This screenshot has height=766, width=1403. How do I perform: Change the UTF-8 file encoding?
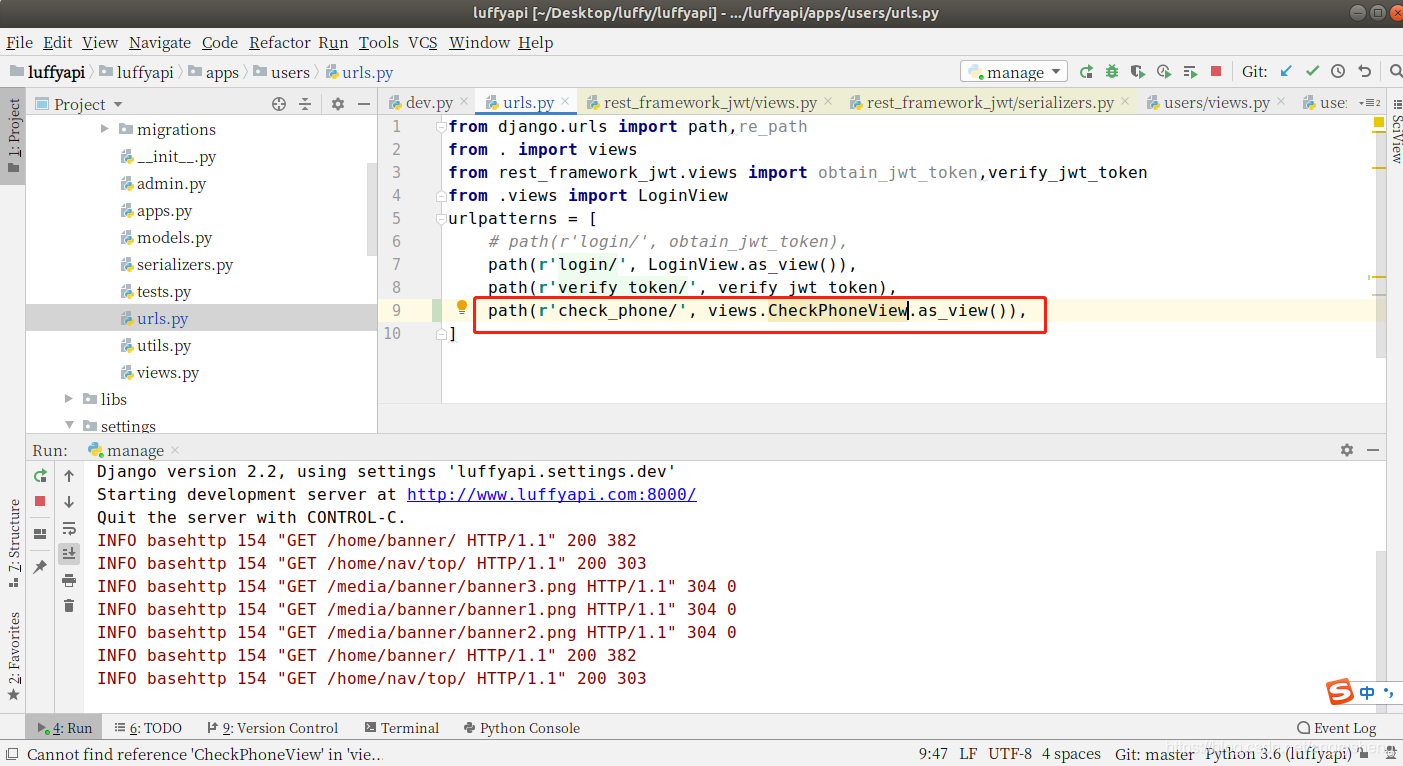(1010, 754)
